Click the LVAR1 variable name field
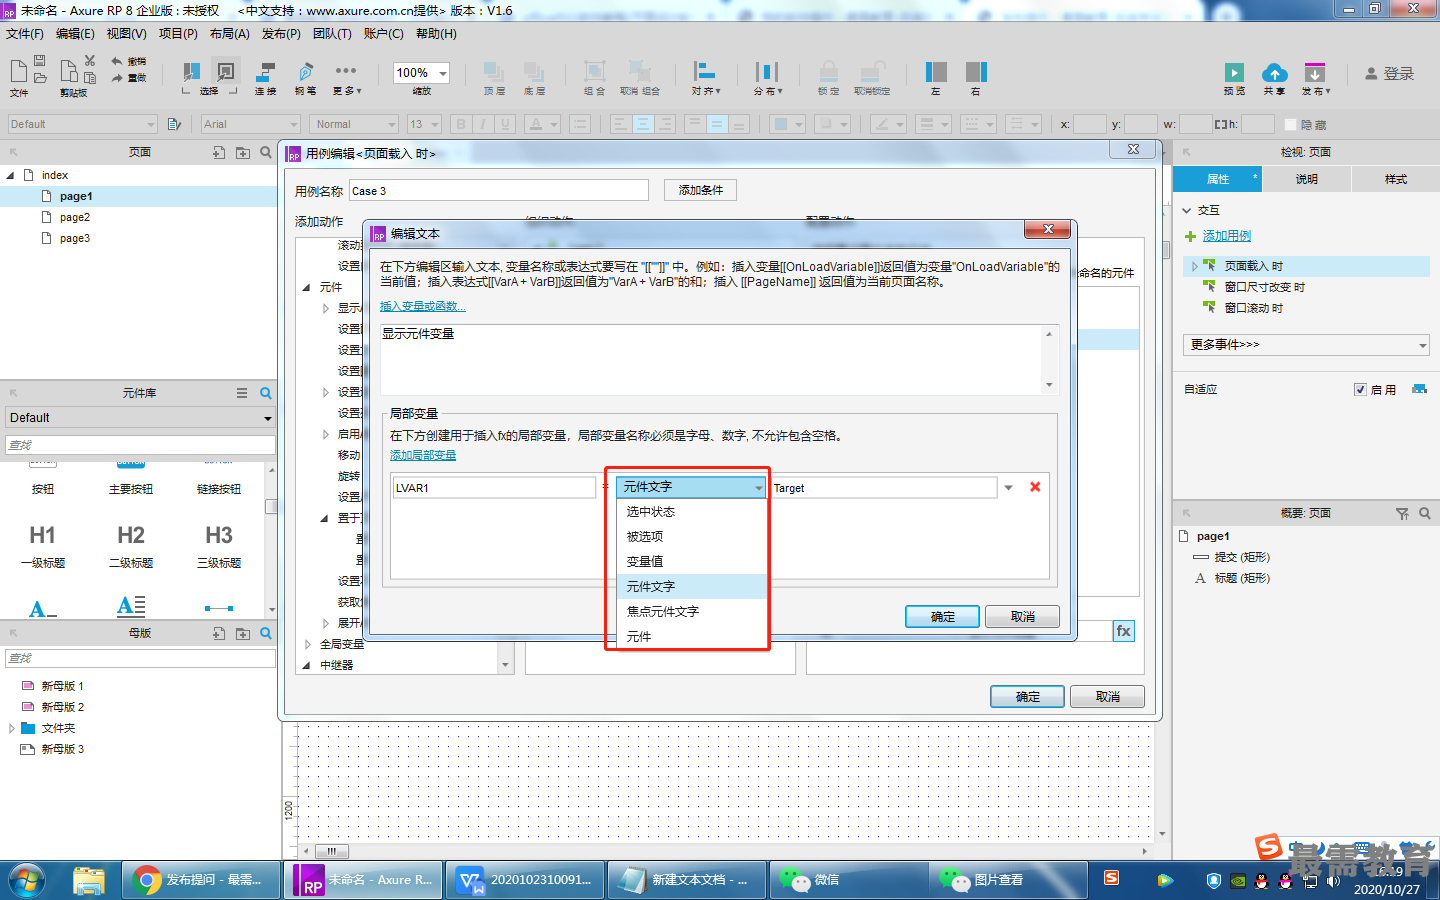 (494, 488)
